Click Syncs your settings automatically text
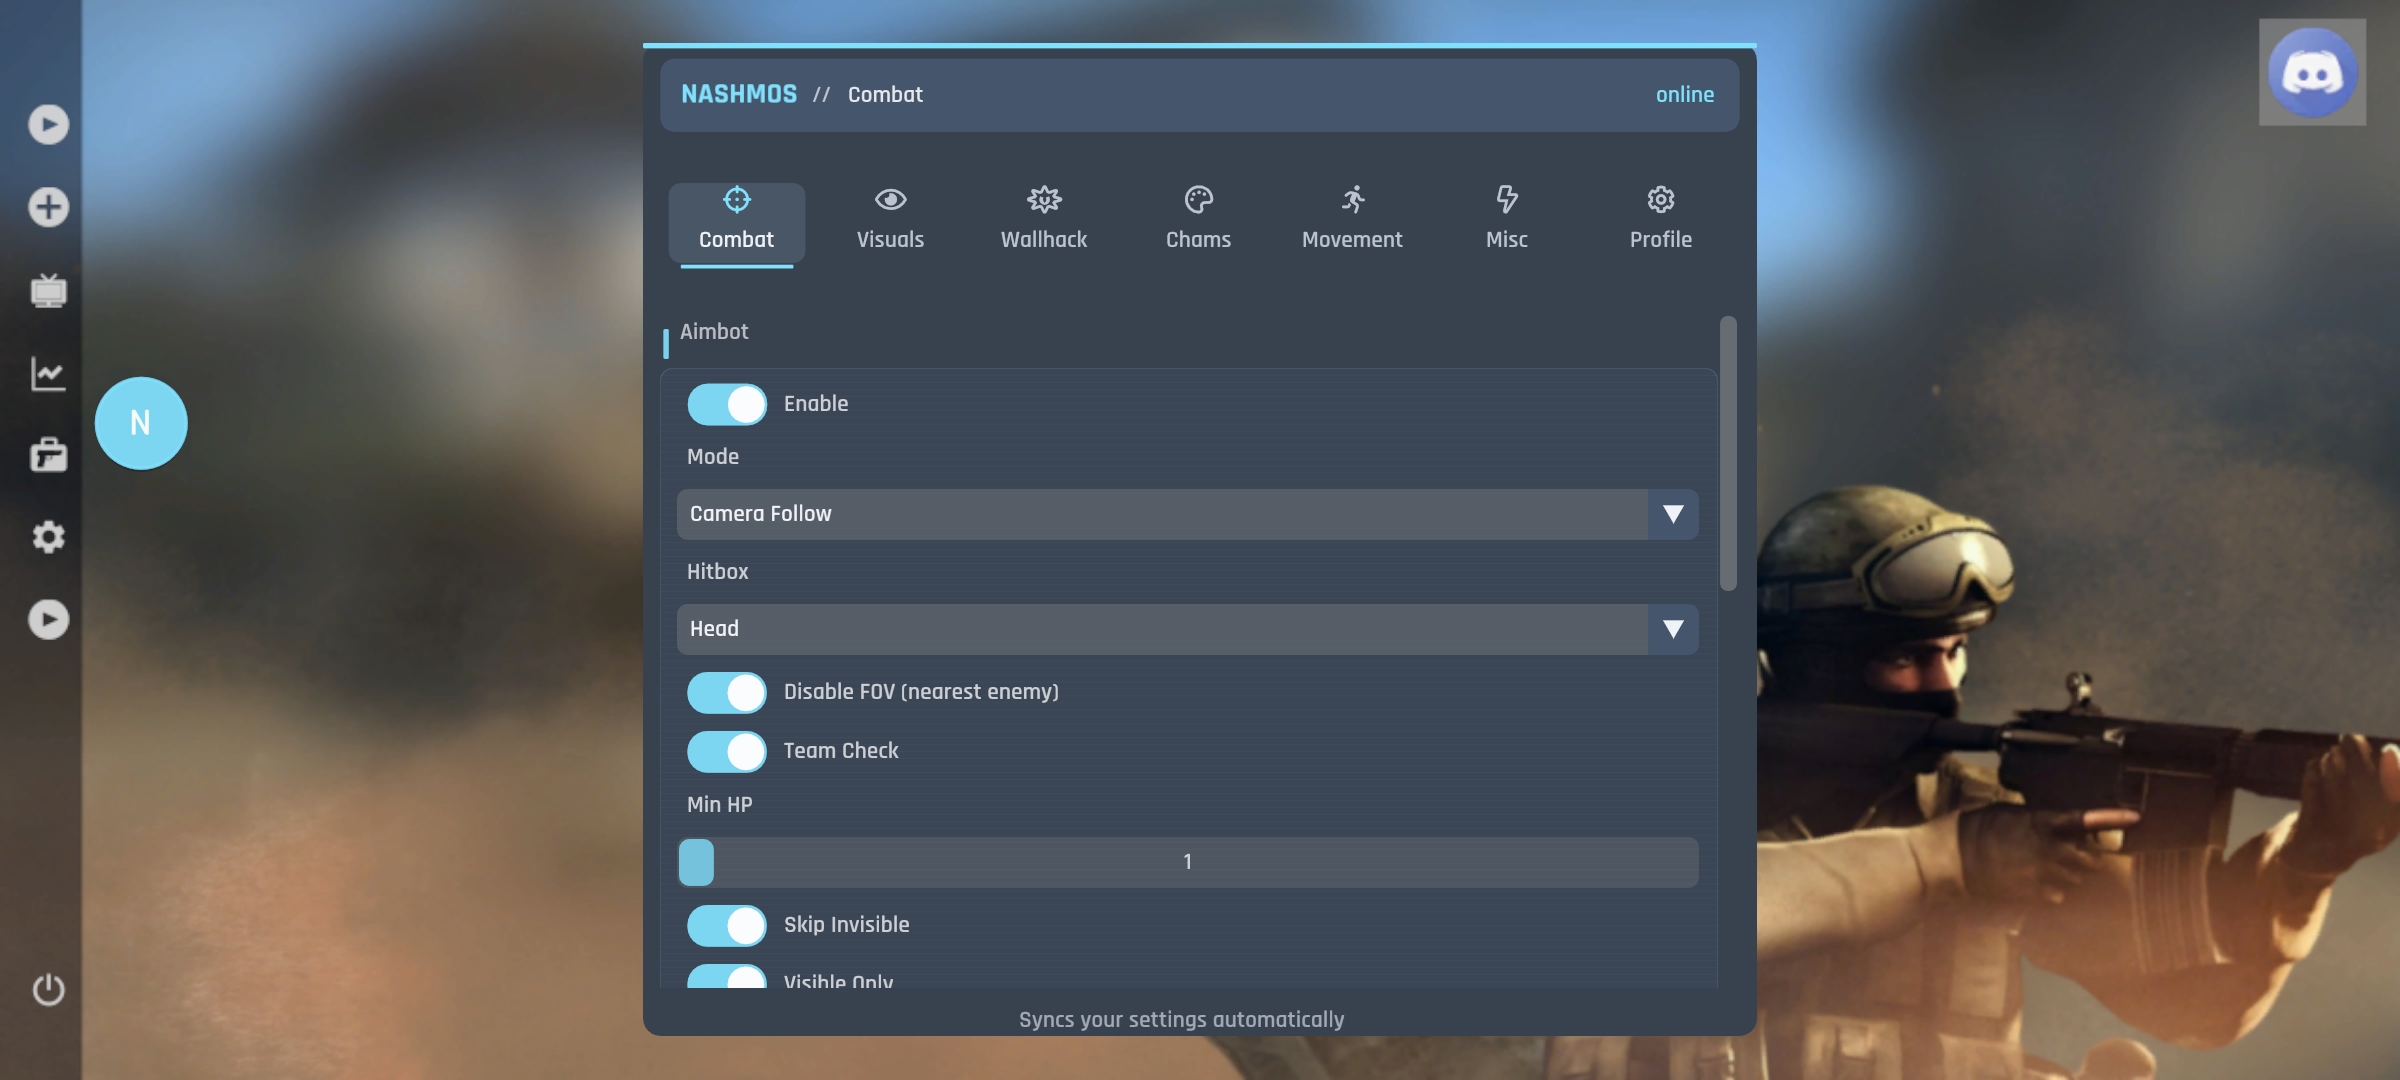Image resolution: width=2400 pixels, height=1080 pixels. [x=1181, y=1020]
